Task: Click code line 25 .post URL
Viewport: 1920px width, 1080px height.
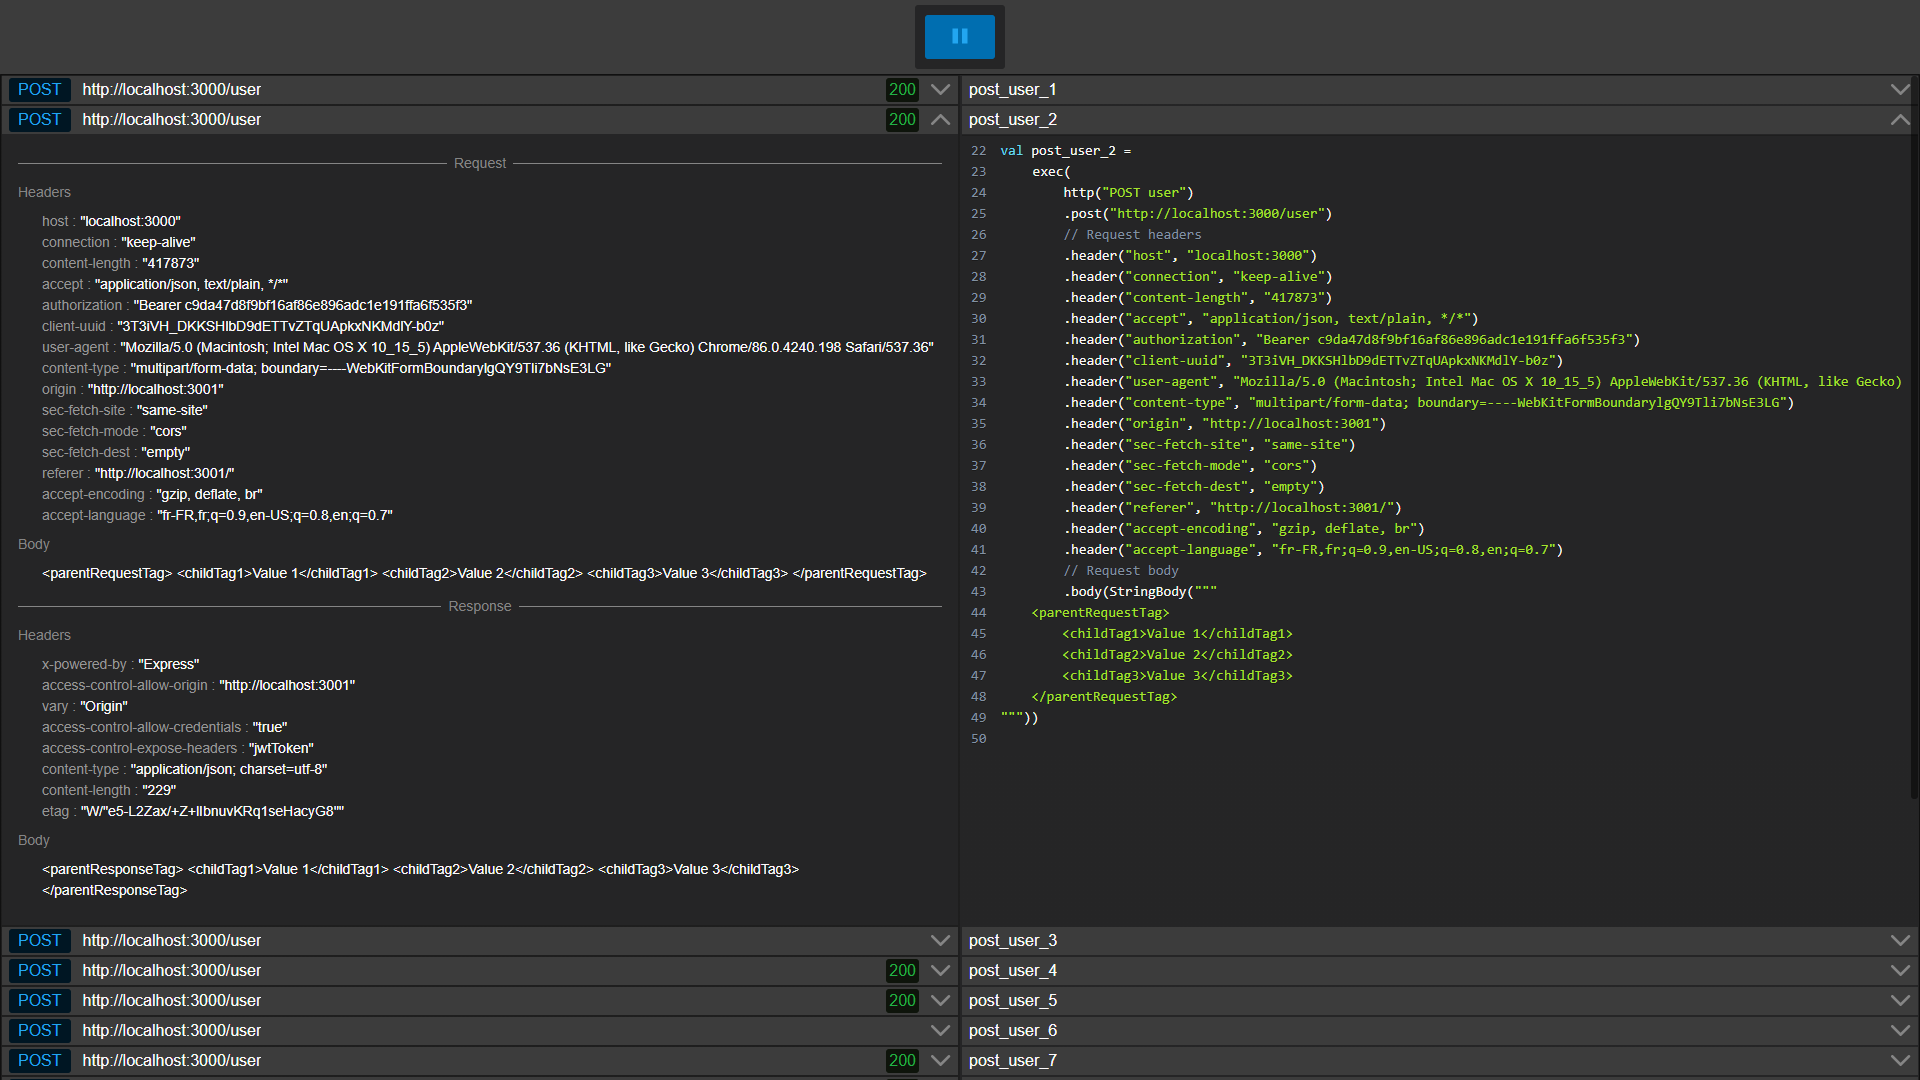Action: pyautogui.click(x=1198, y=214)
